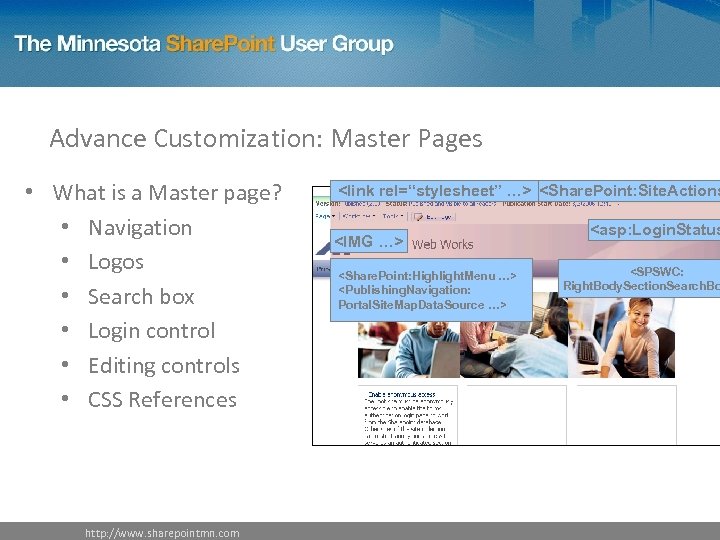This screenshot has width=720, height=540.
Task: Click "The Minnesota SharePoint User Group" banner title
Action: point(204,44)
